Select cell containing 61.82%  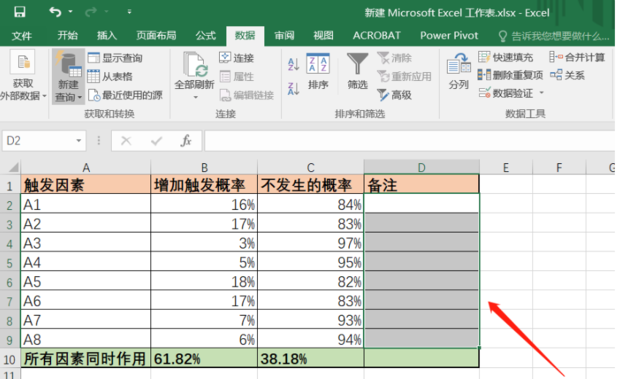(x=204, y=358)
